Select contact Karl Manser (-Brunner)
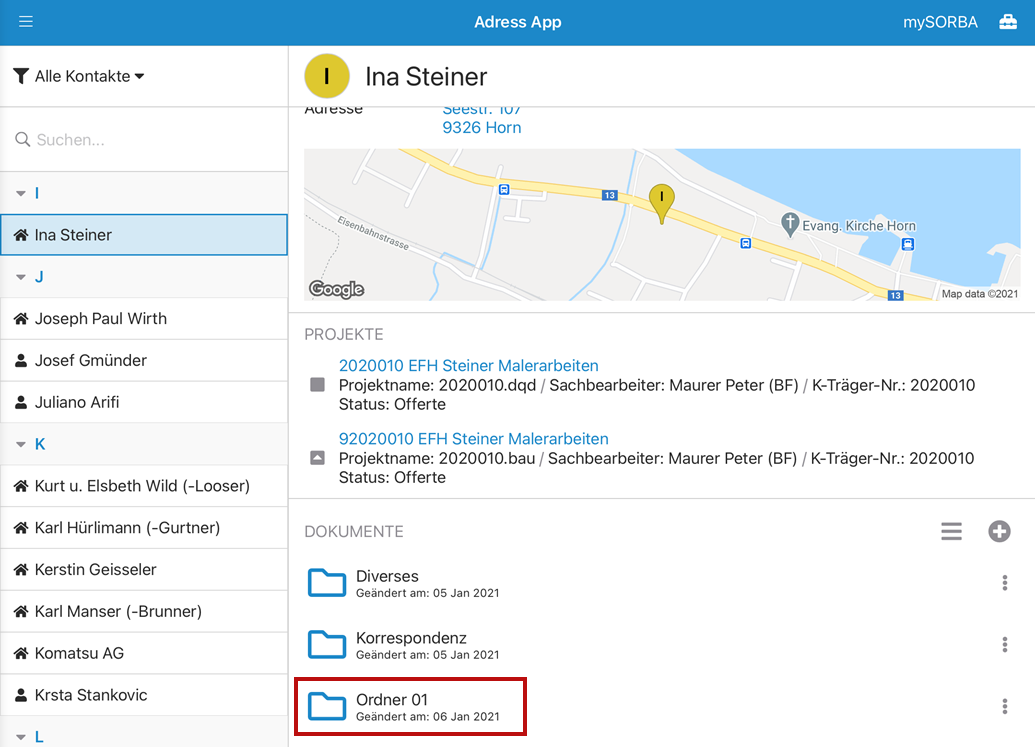Viewport: 1035px width, 747px height. pos(144,611)
